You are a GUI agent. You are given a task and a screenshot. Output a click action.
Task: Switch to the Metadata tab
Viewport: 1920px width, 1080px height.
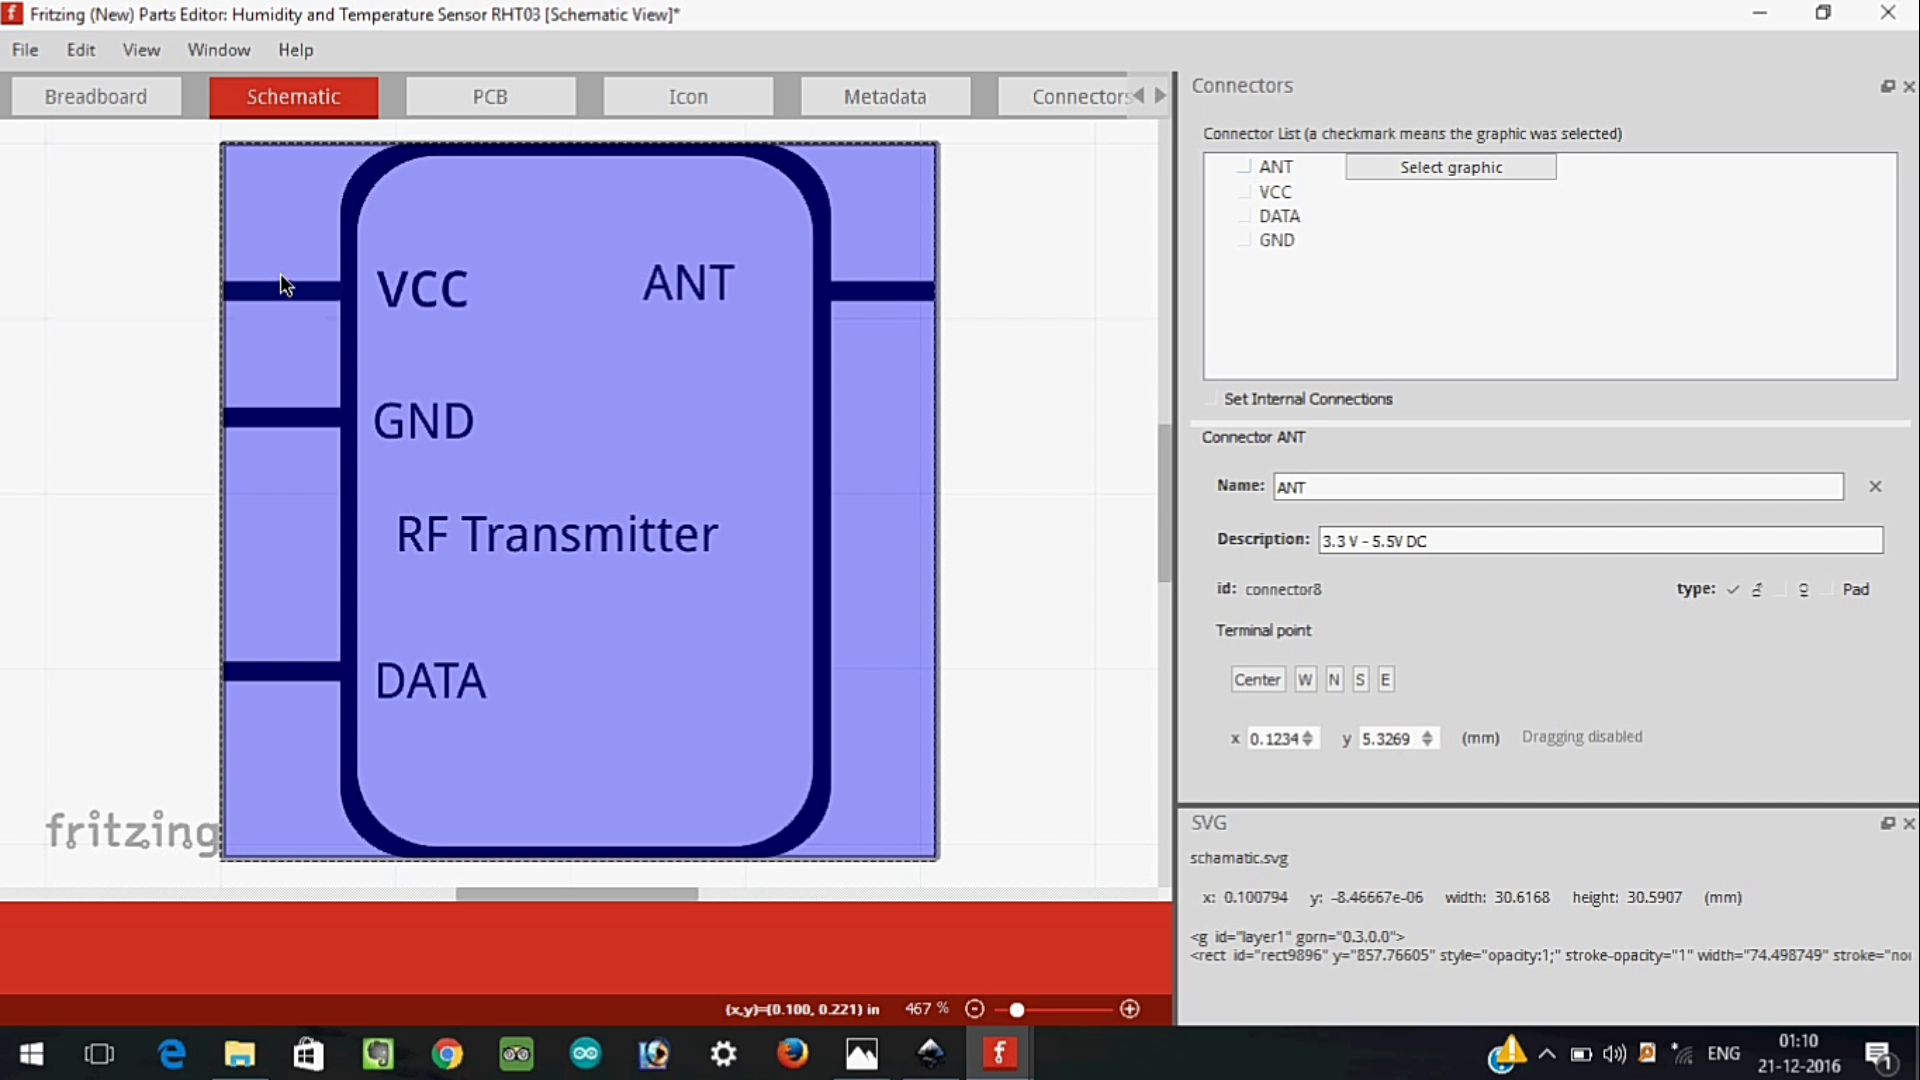(885, 97)
